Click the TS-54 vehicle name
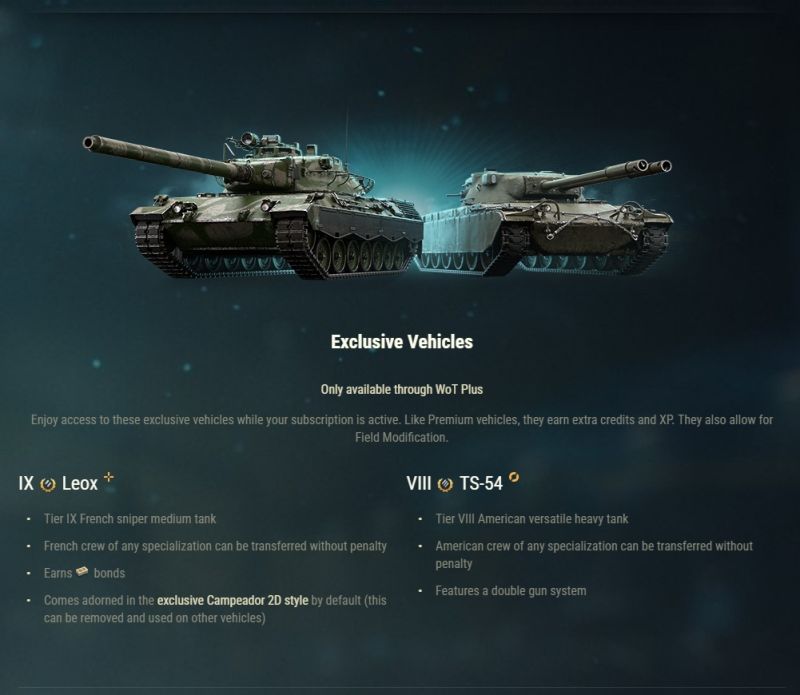 [x=481, y=483]
